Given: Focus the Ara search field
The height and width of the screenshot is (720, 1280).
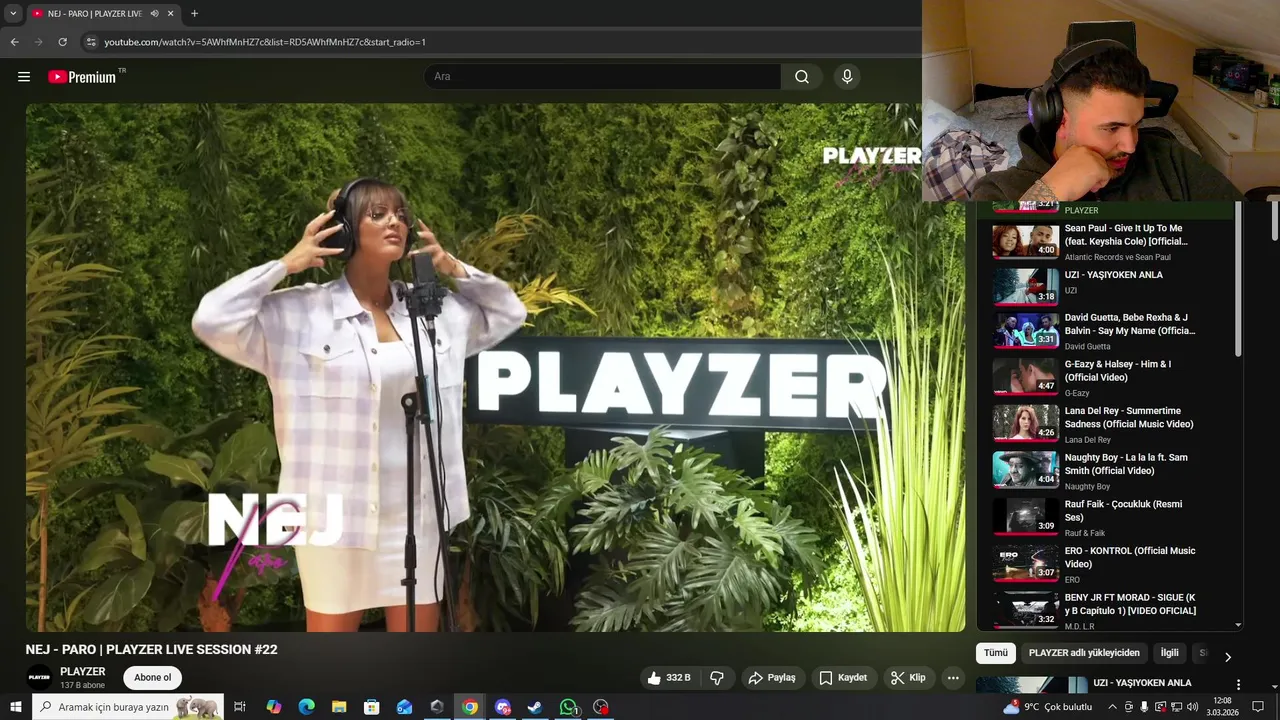Looking at the screenshot, I should point(603,77).
